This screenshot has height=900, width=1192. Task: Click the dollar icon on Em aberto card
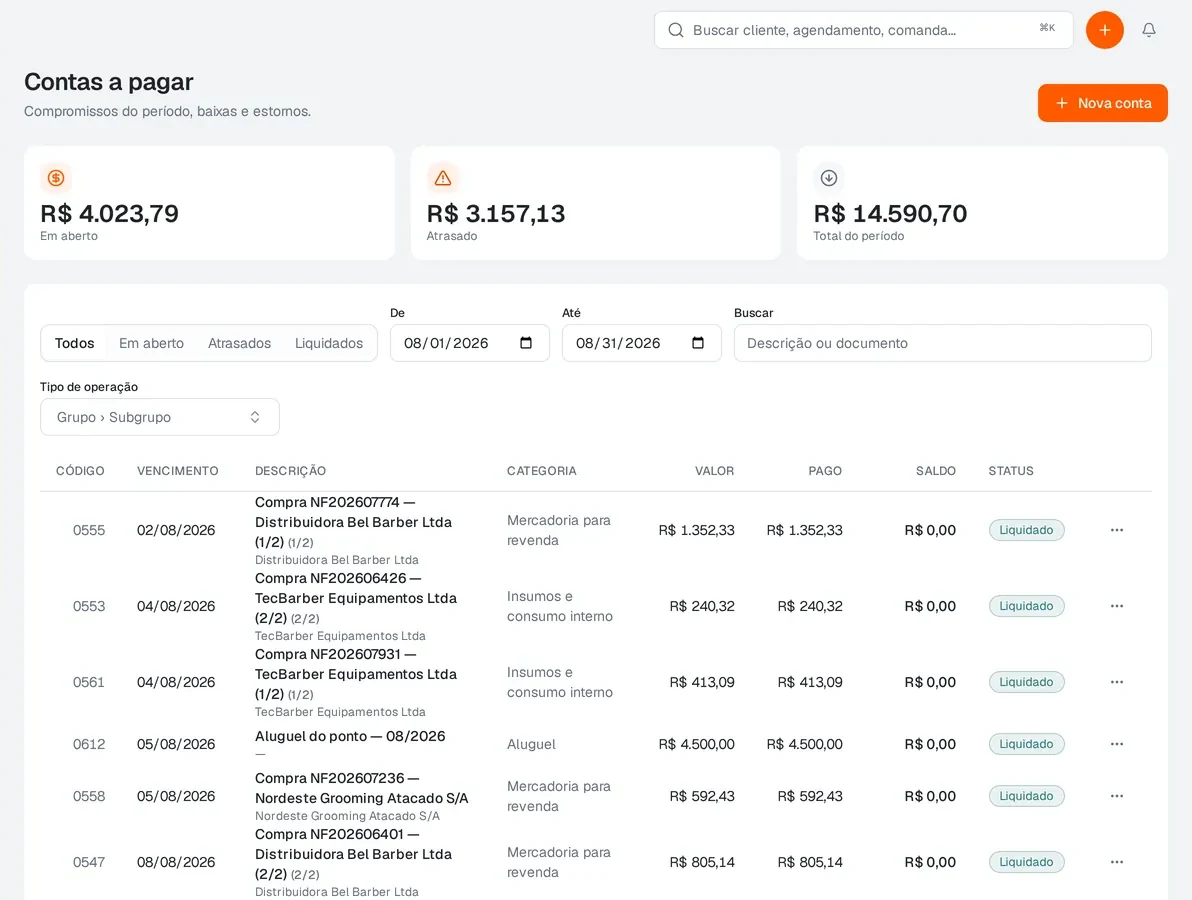55,178
